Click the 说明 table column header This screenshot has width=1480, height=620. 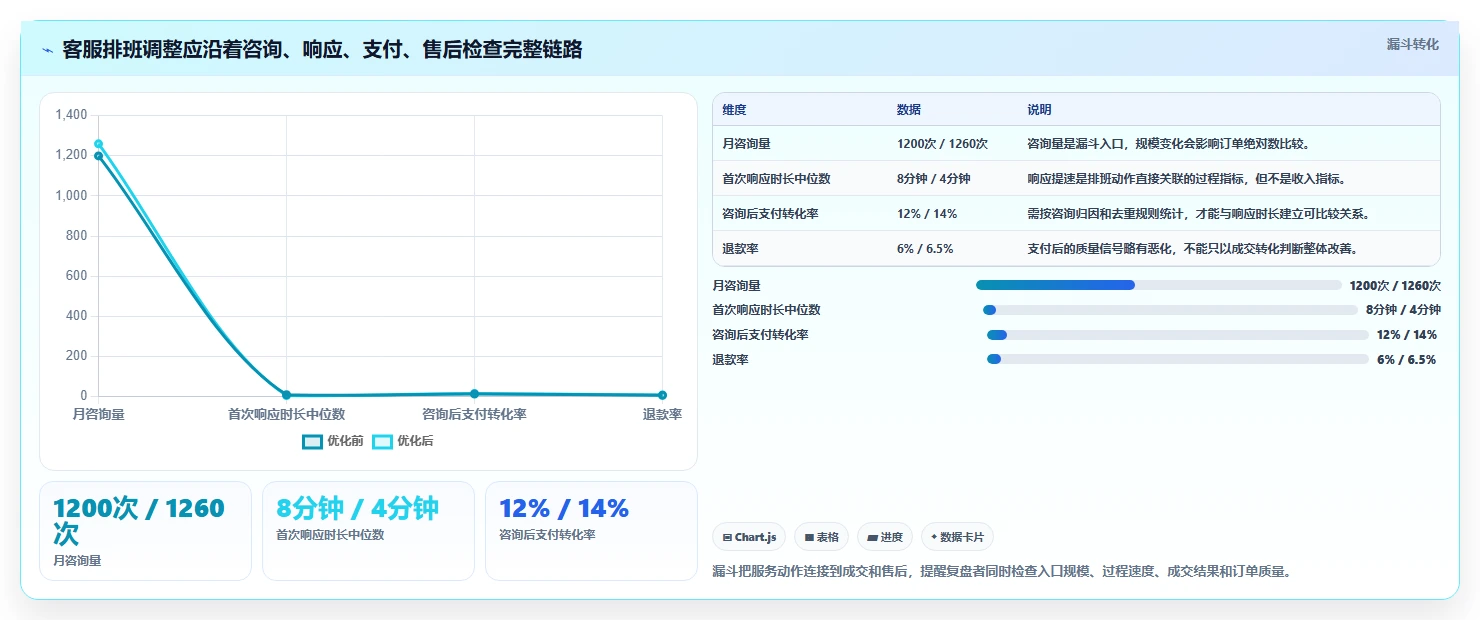click(x=1039, y=110)
